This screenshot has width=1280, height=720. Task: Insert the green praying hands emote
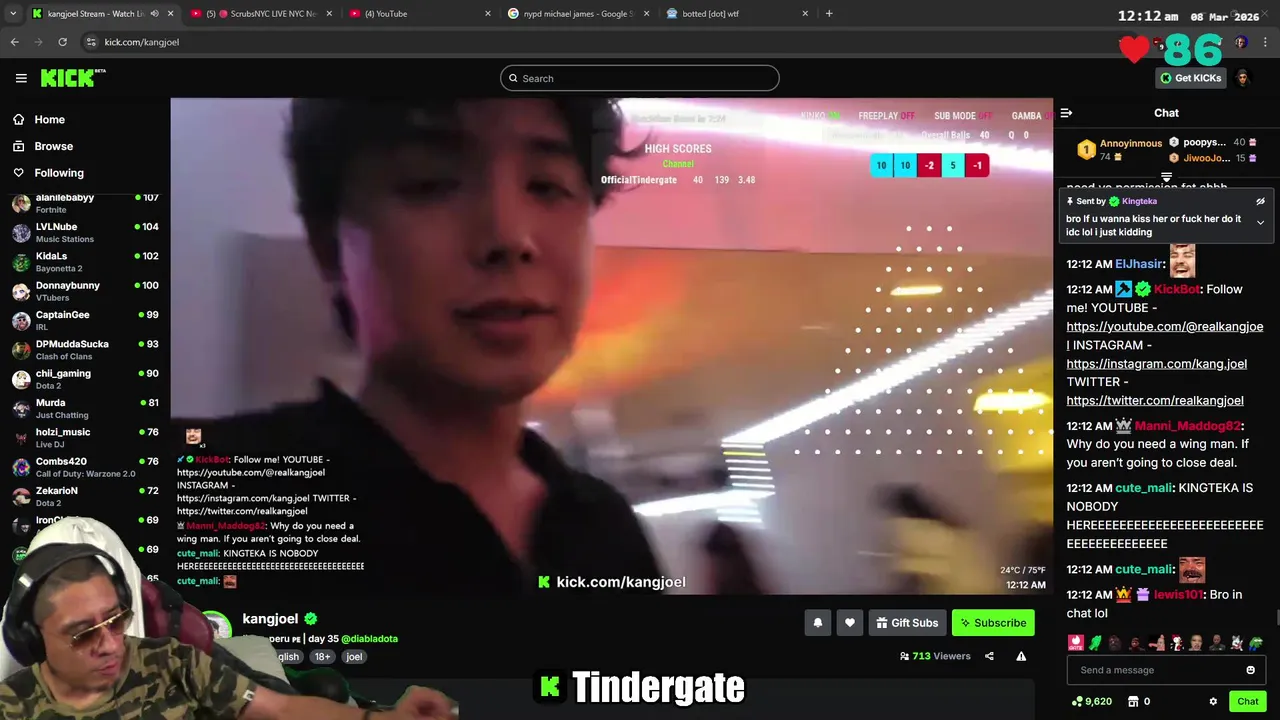pyautogui.click(x=1096, y=643)
